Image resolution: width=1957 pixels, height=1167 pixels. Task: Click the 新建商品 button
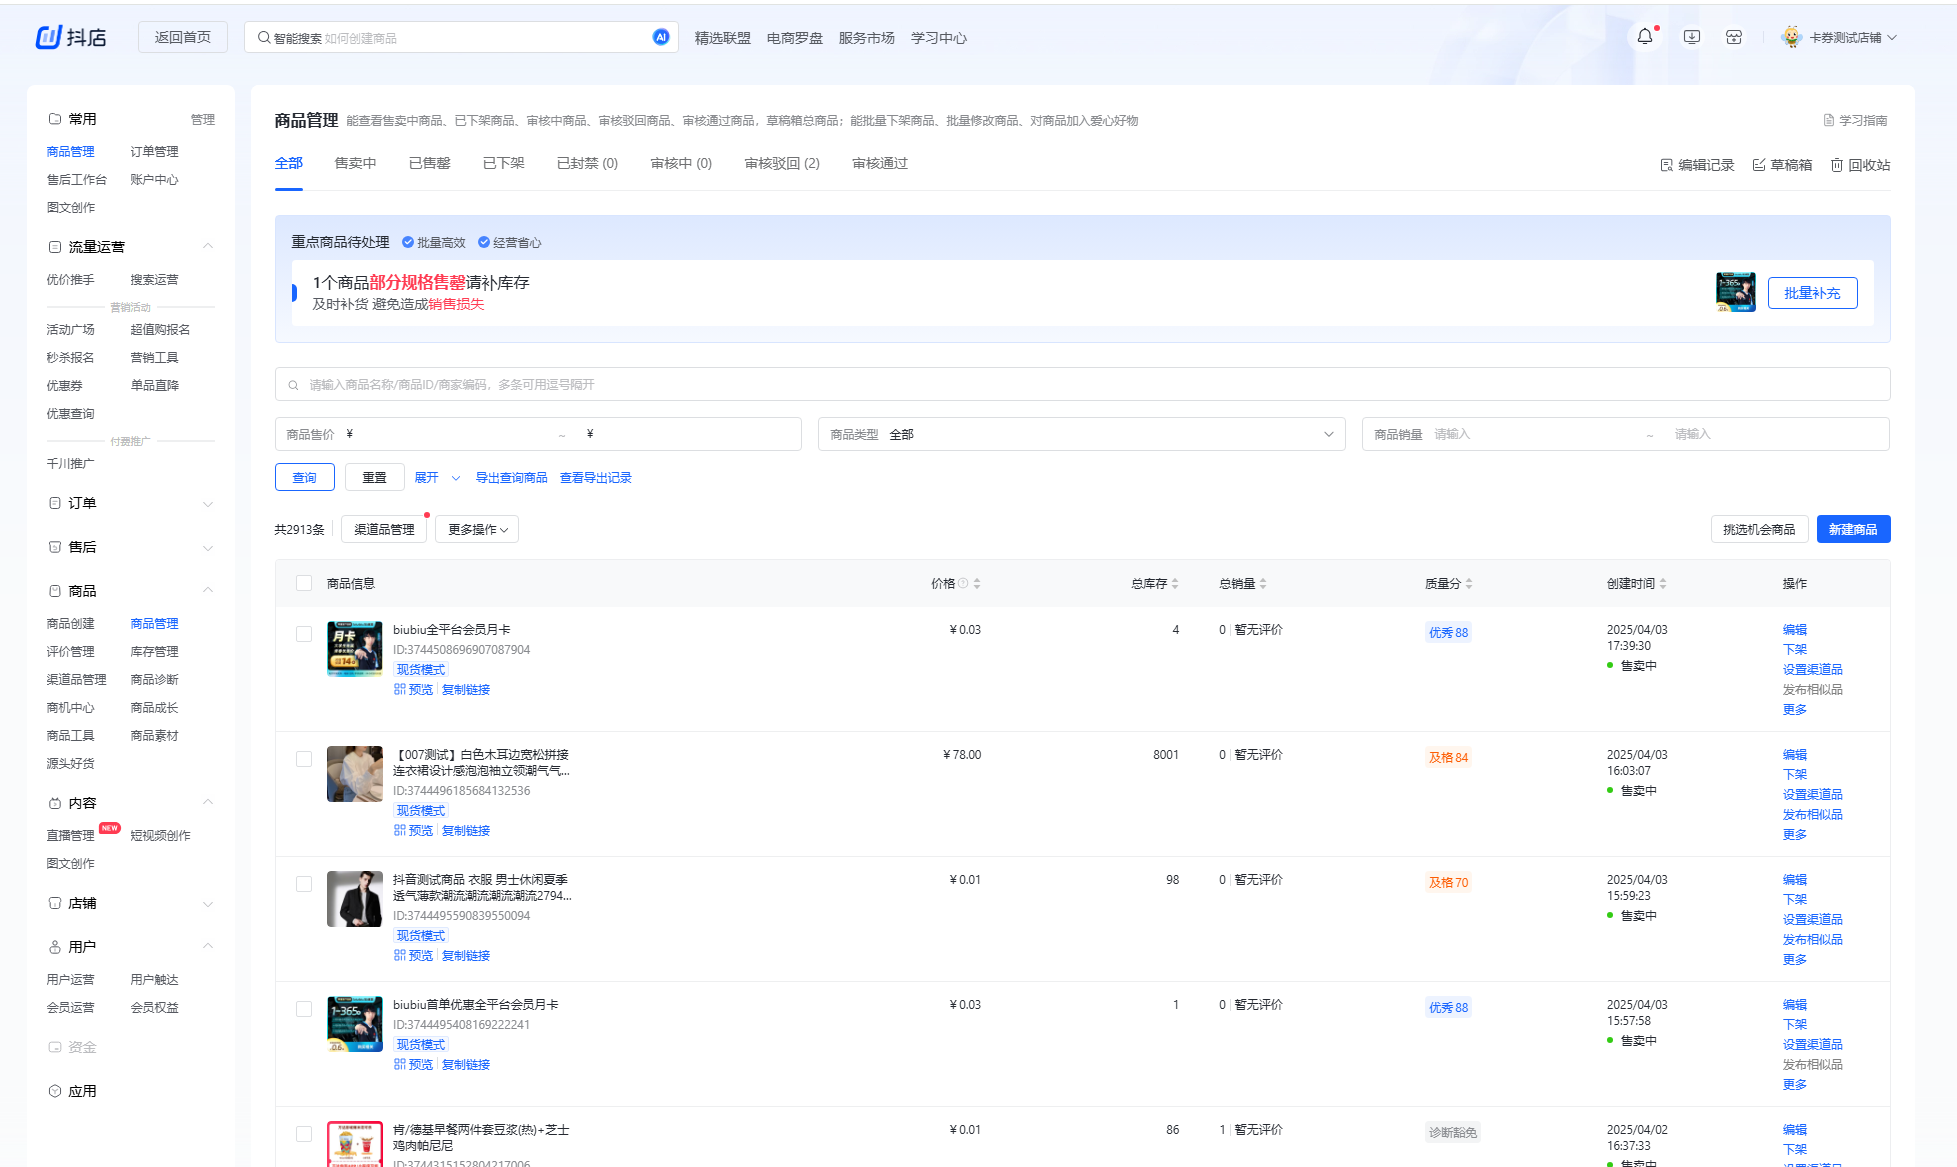tap(1852, 529)
